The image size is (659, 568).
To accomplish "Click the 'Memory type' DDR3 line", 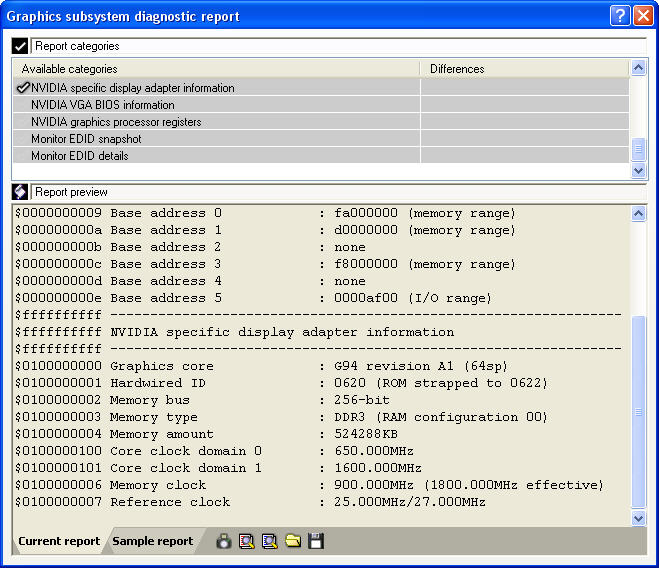I will [281, 417].
